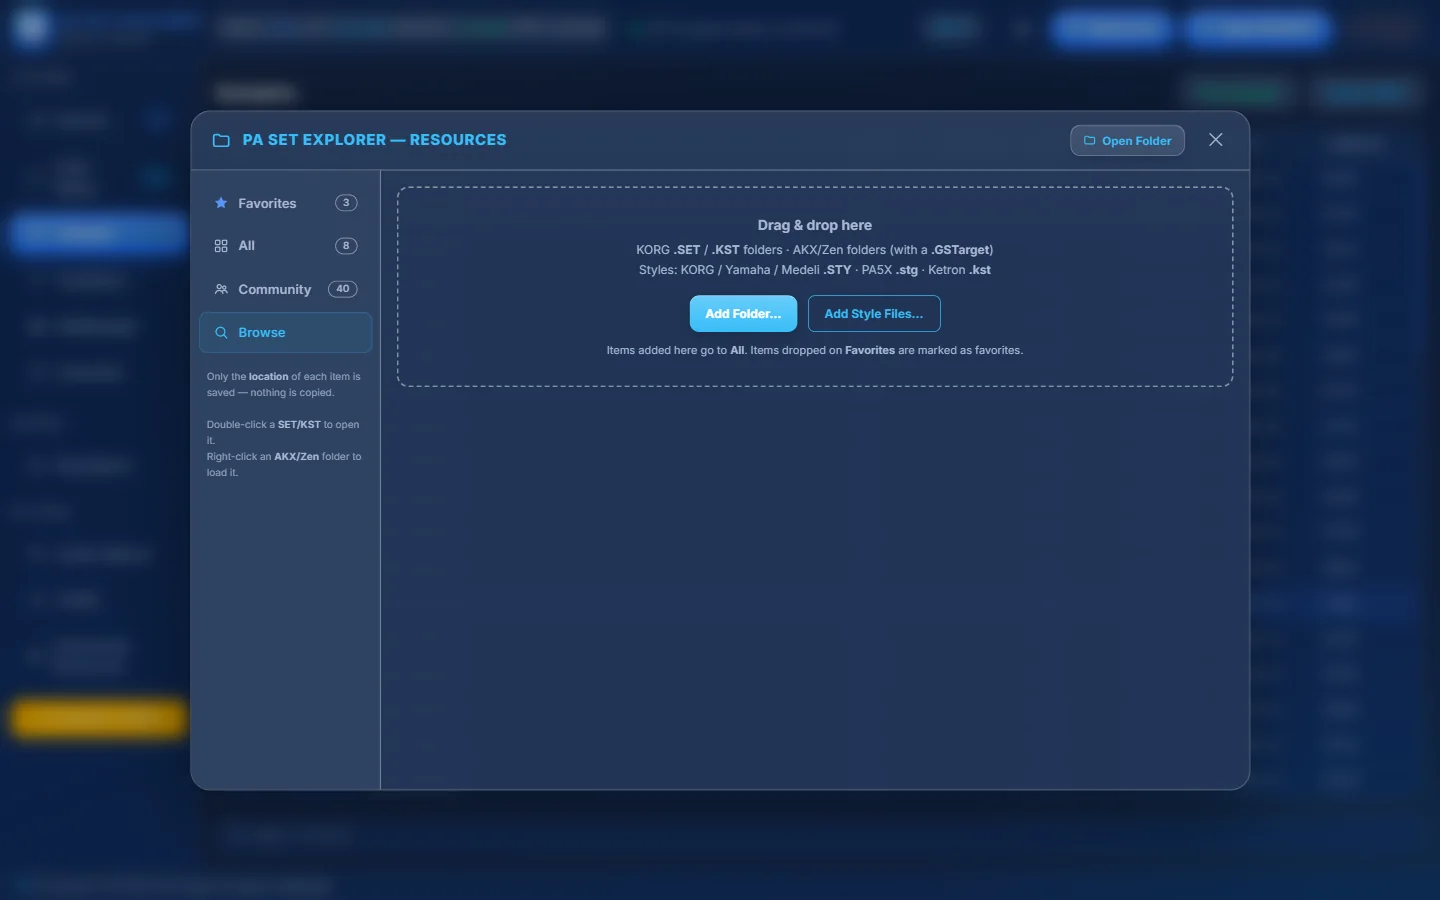
Task: Click the "Styles: KORG / Yamaha / Medeli" line
Action: tap(815, 270)
